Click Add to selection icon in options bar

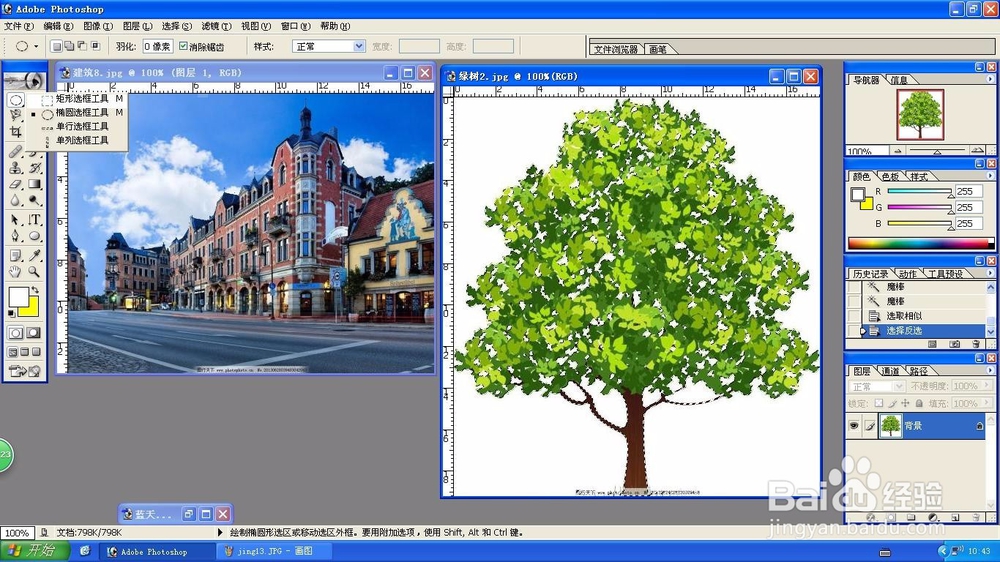point(69,46)
